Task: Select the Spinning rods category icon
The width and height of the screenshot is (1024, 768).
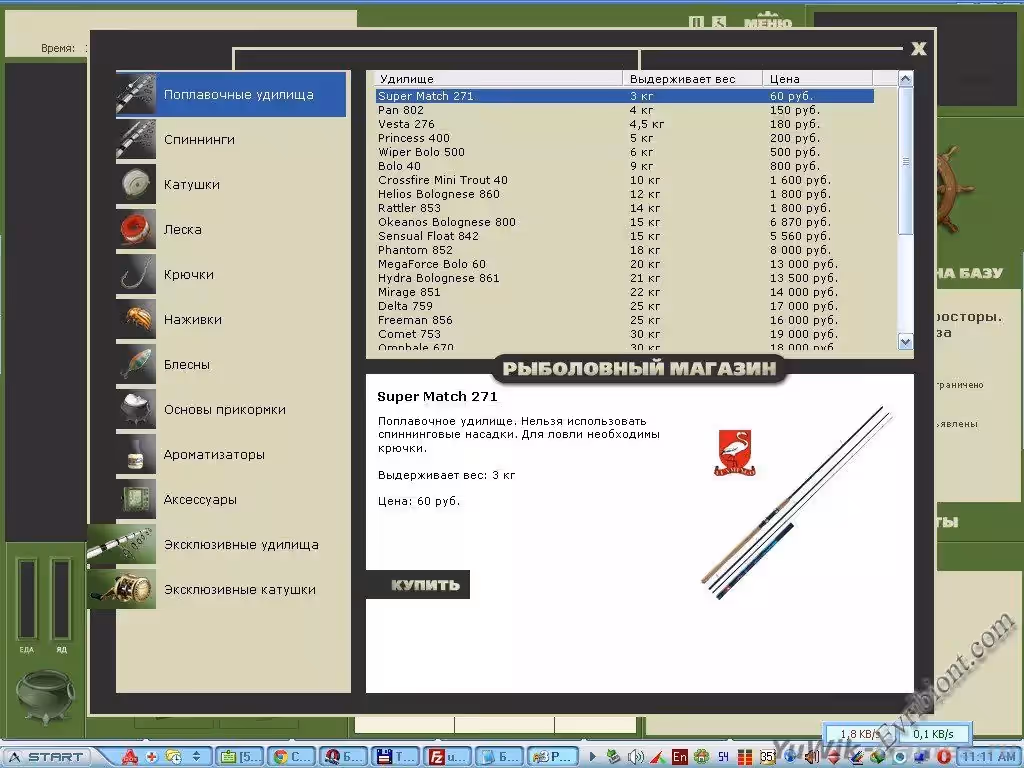Action: click(136, 140)
